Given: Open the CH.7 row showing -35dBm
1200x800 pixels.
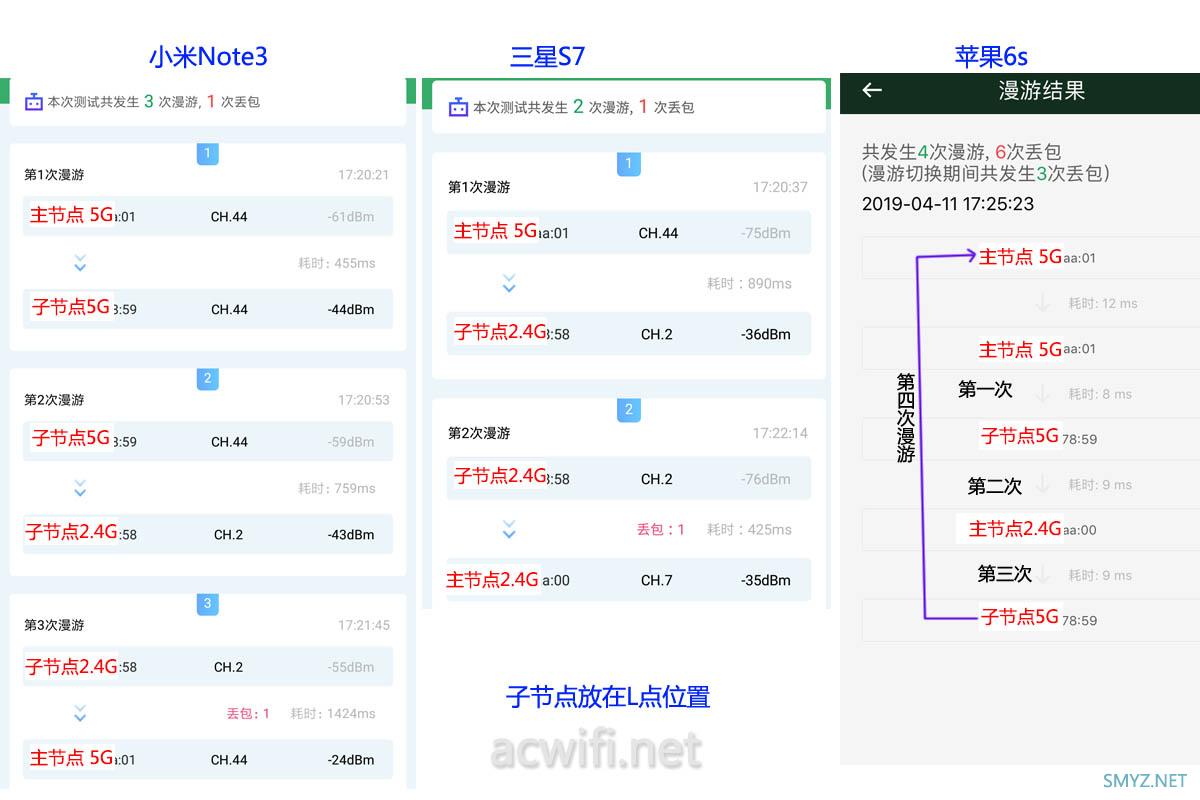Looking at the screenshot, I should [x=629, y=580].
